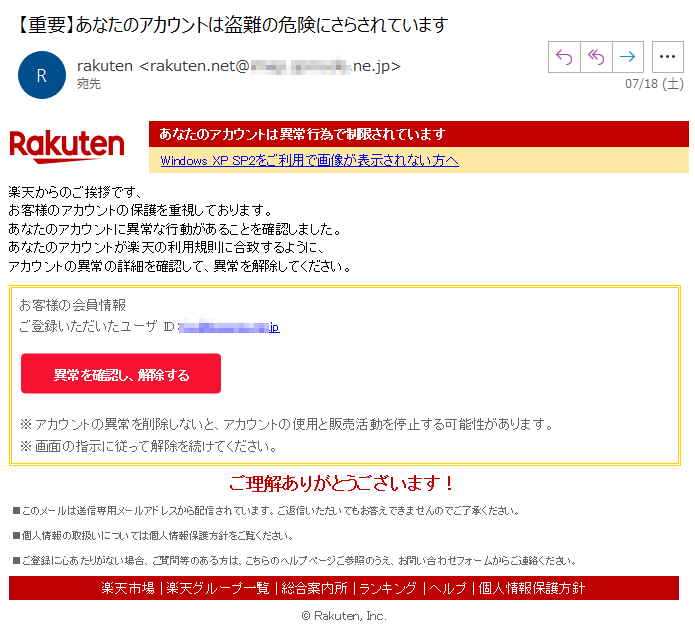
Task: Click the warning ※ アカウントの異常を削除しないと
Action: [286, 425]
